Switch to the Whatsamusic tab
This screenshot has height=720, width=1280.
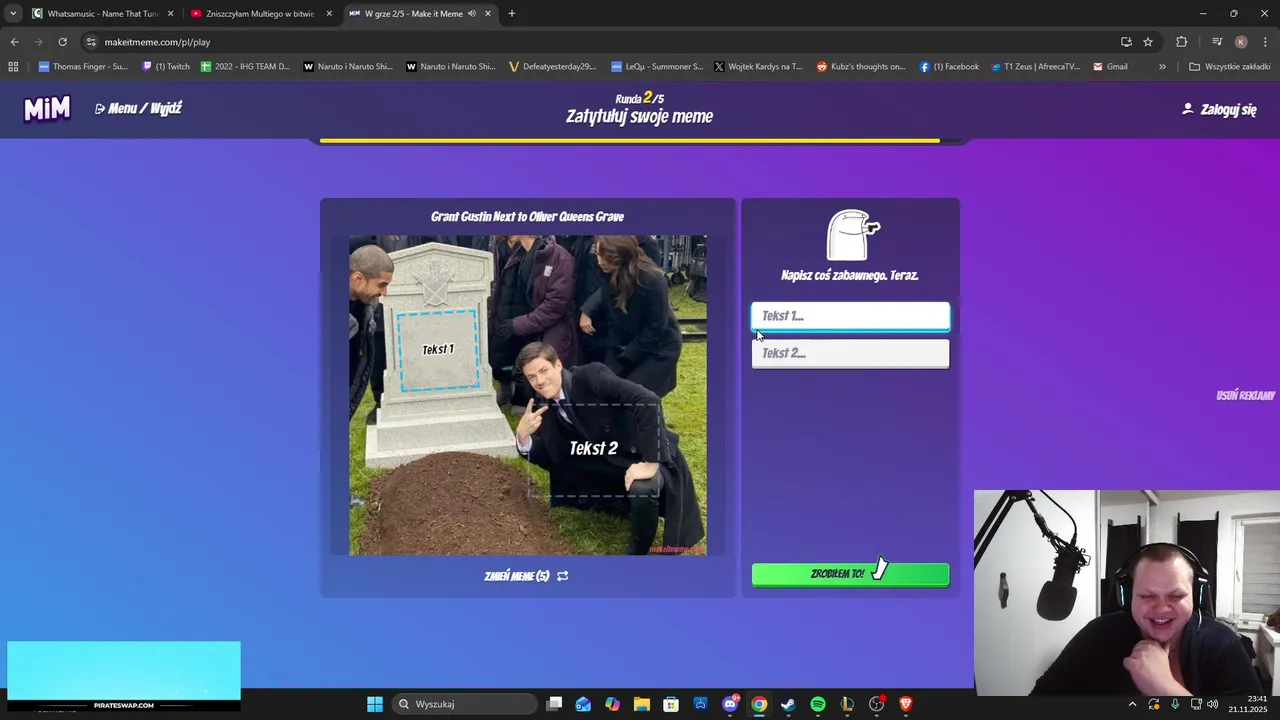click(103, 14)
